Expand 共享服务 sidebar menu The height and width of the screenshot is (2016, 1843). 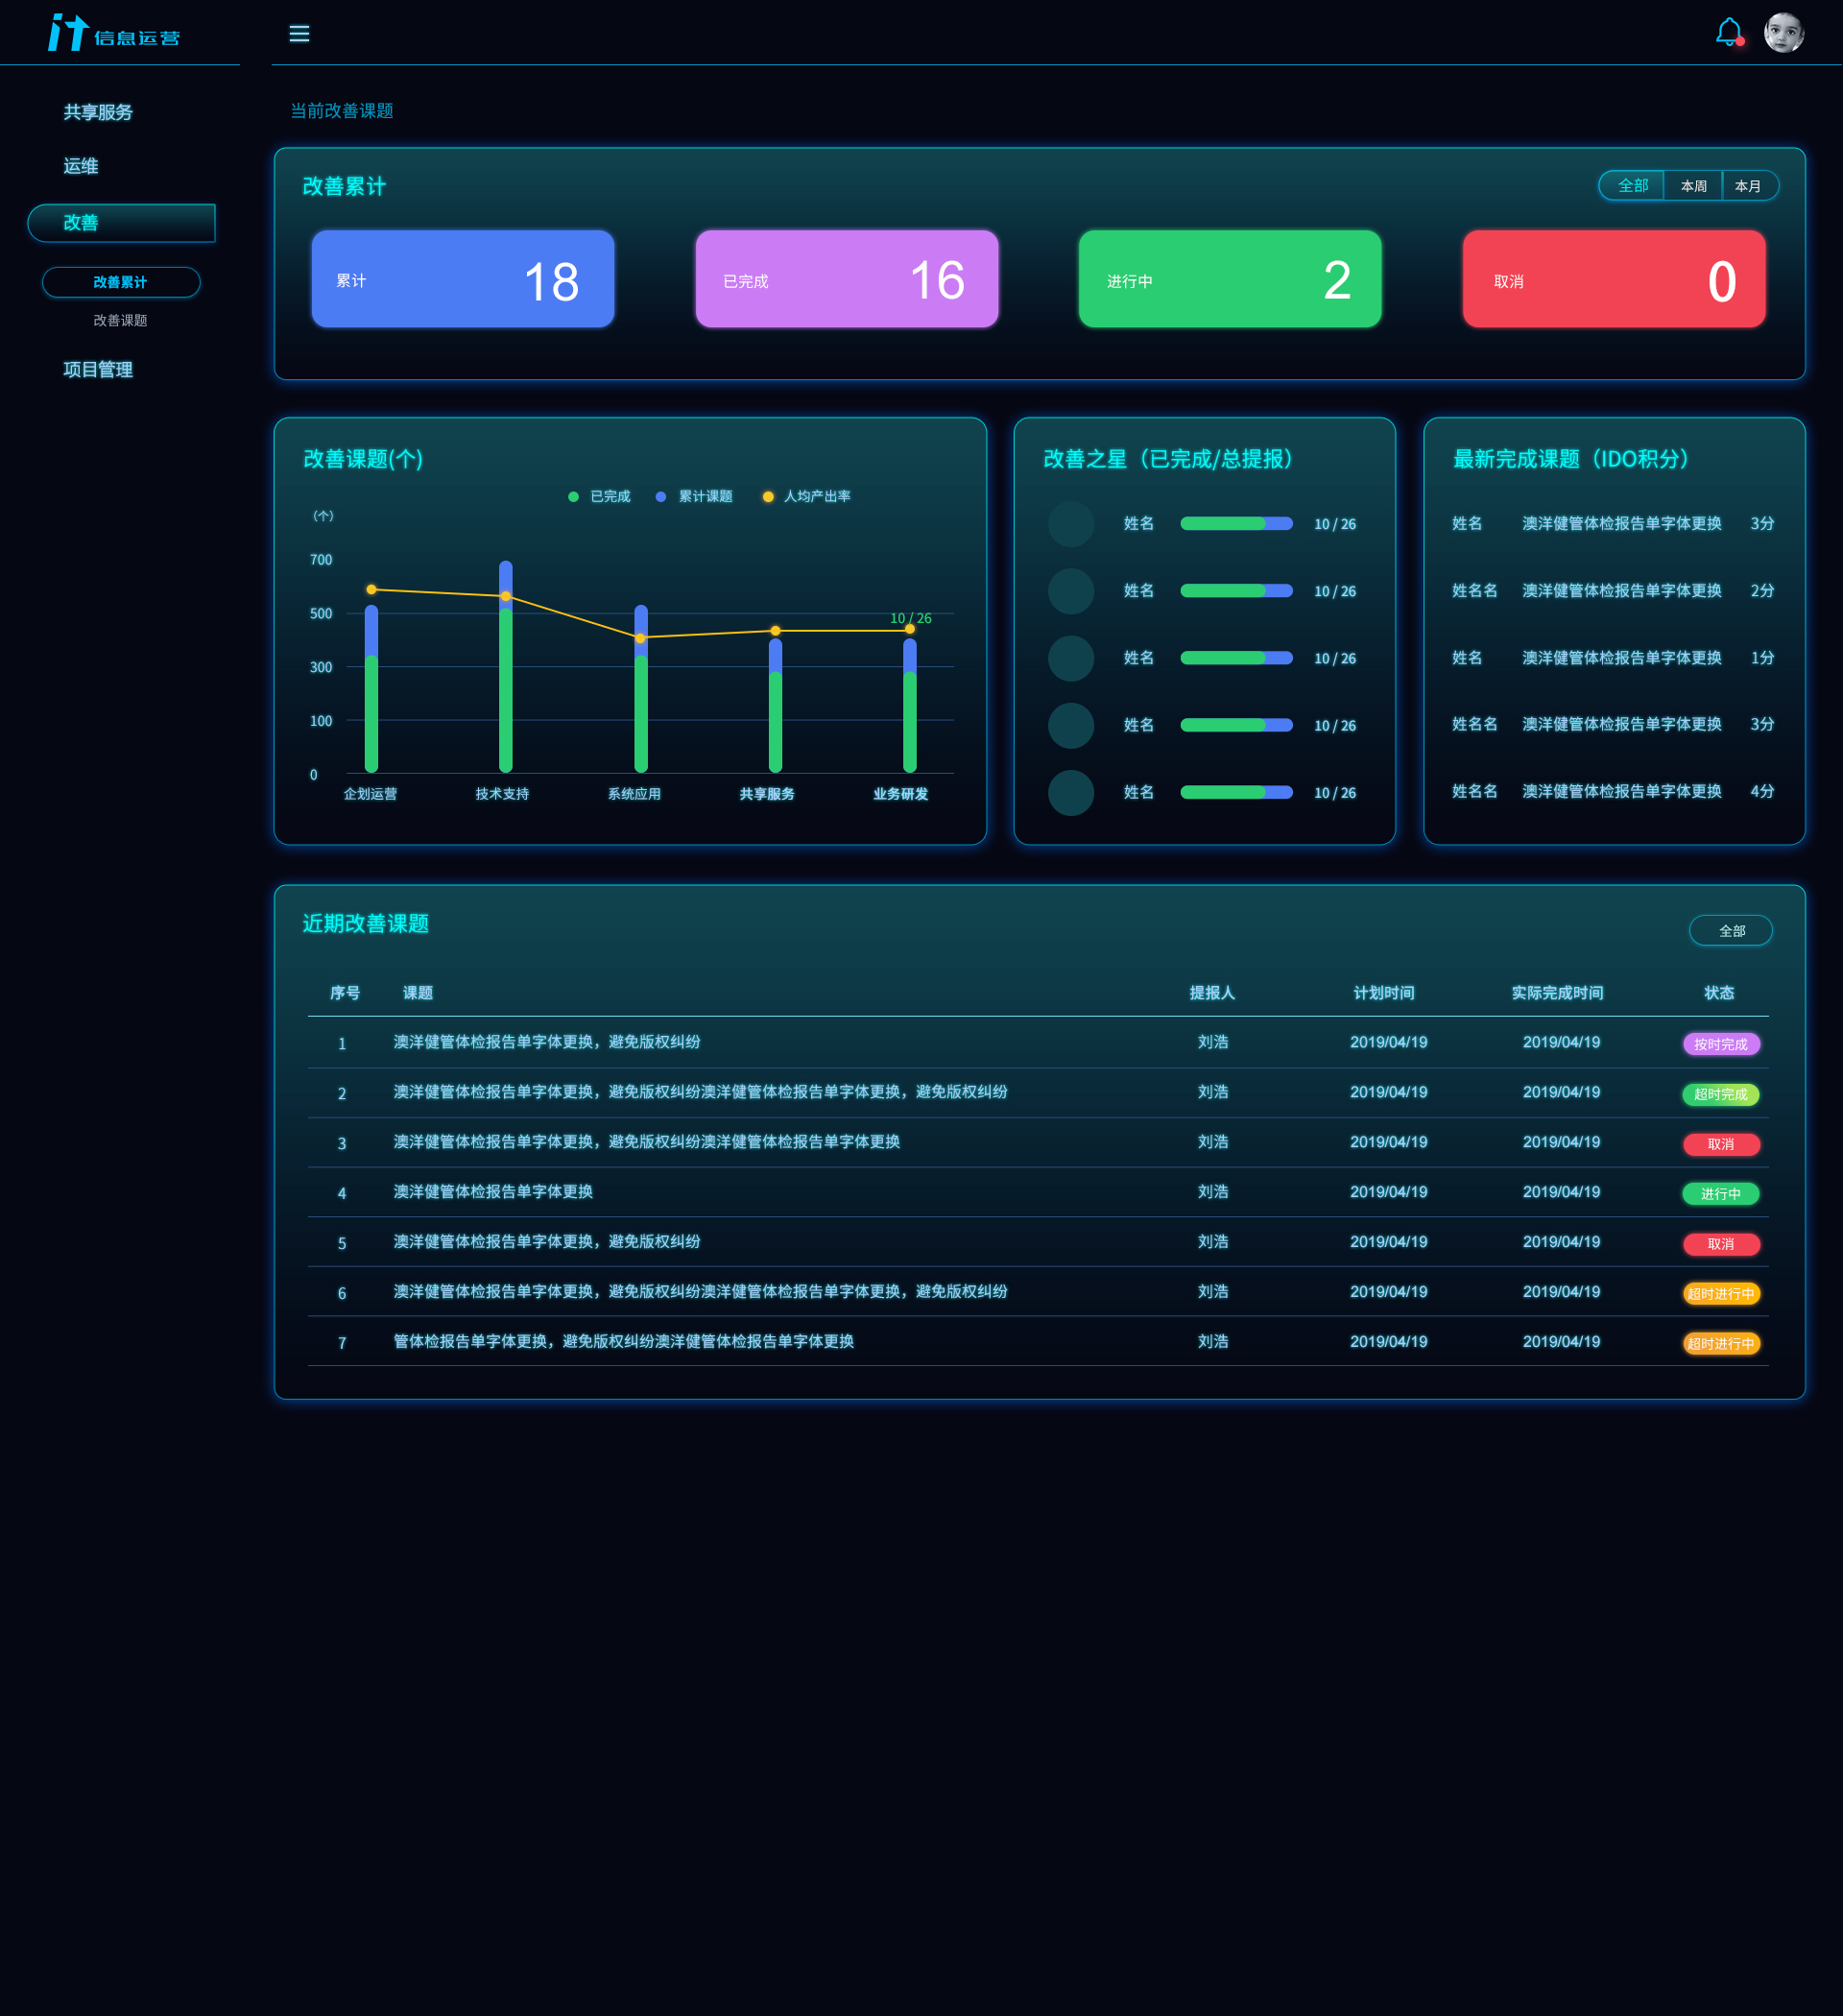pos(98,112)
